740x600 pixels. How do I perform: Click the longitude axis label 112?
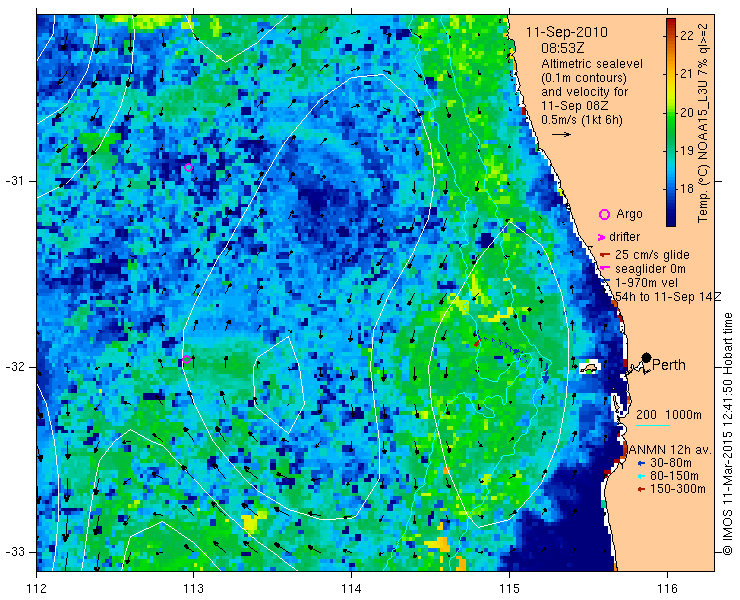pyautogui.click(x=36, y=589)
